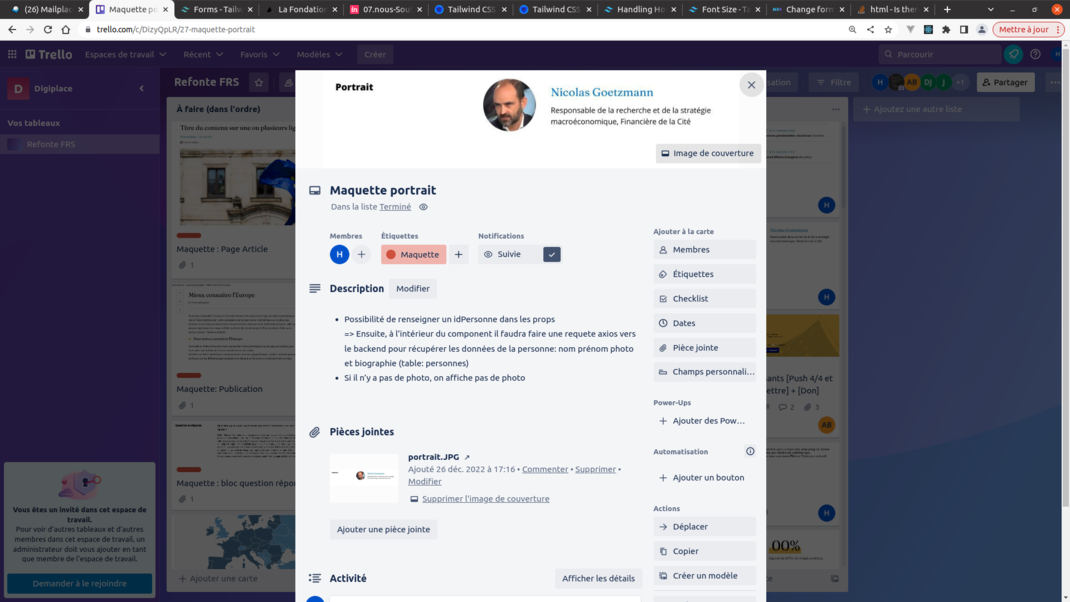Click Ajouter une pièce jointe button
This screenshot has height=602, width=1070.
[383, 529]
